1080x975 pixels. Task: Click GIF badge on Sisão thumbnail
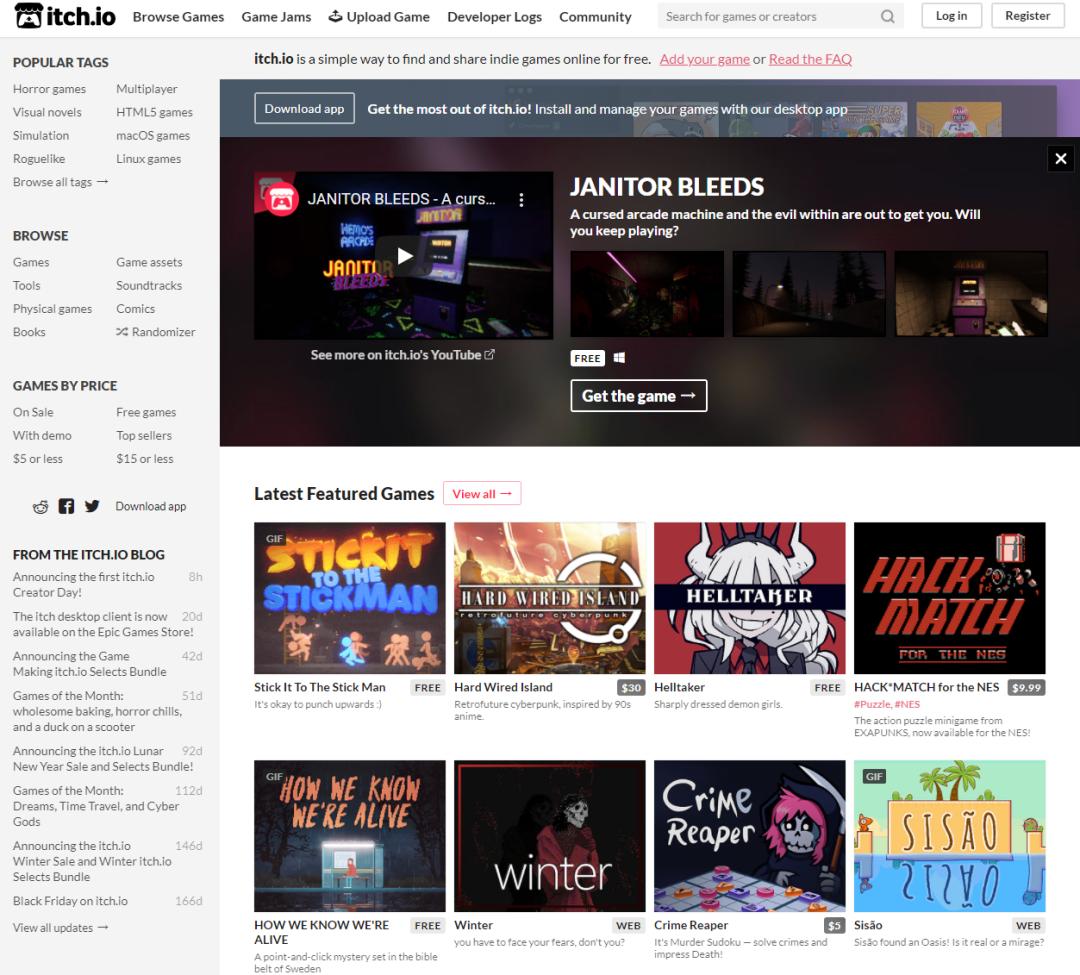click(874, 776)
